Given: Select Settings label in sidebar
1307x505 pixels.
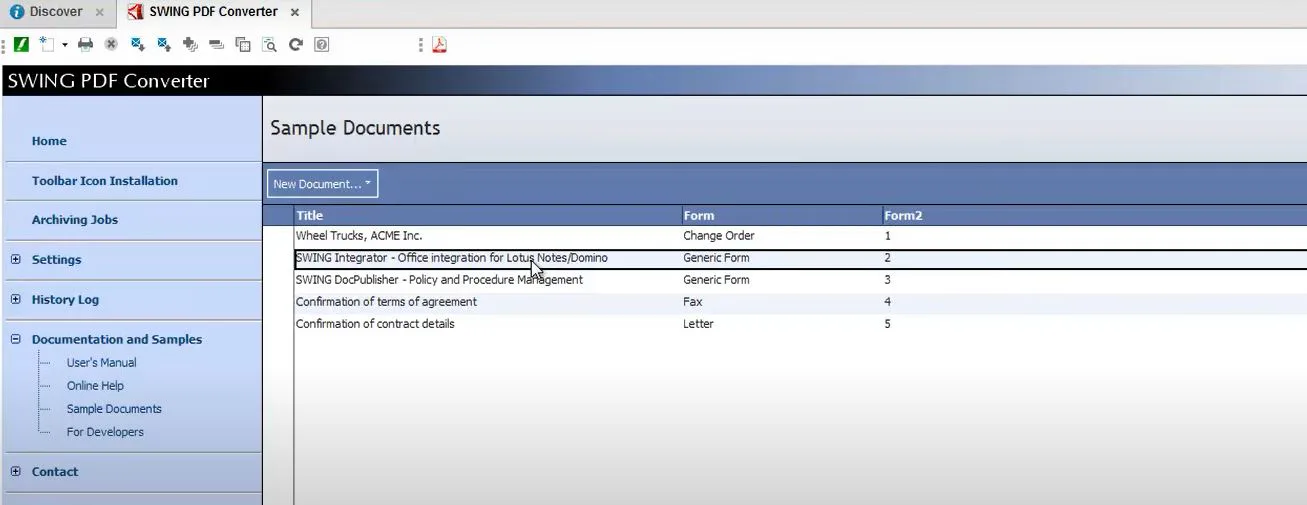Looking at the screenshot, I should [x=56, y=260].
